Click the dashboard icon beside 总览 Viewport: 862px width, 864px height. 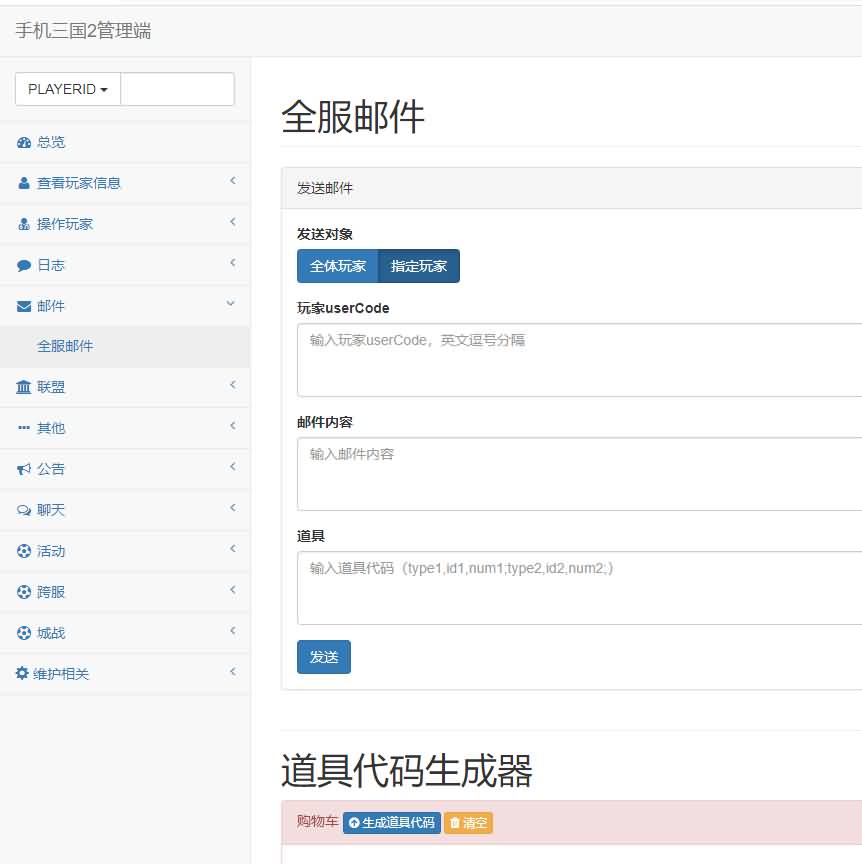coord(24,143)
